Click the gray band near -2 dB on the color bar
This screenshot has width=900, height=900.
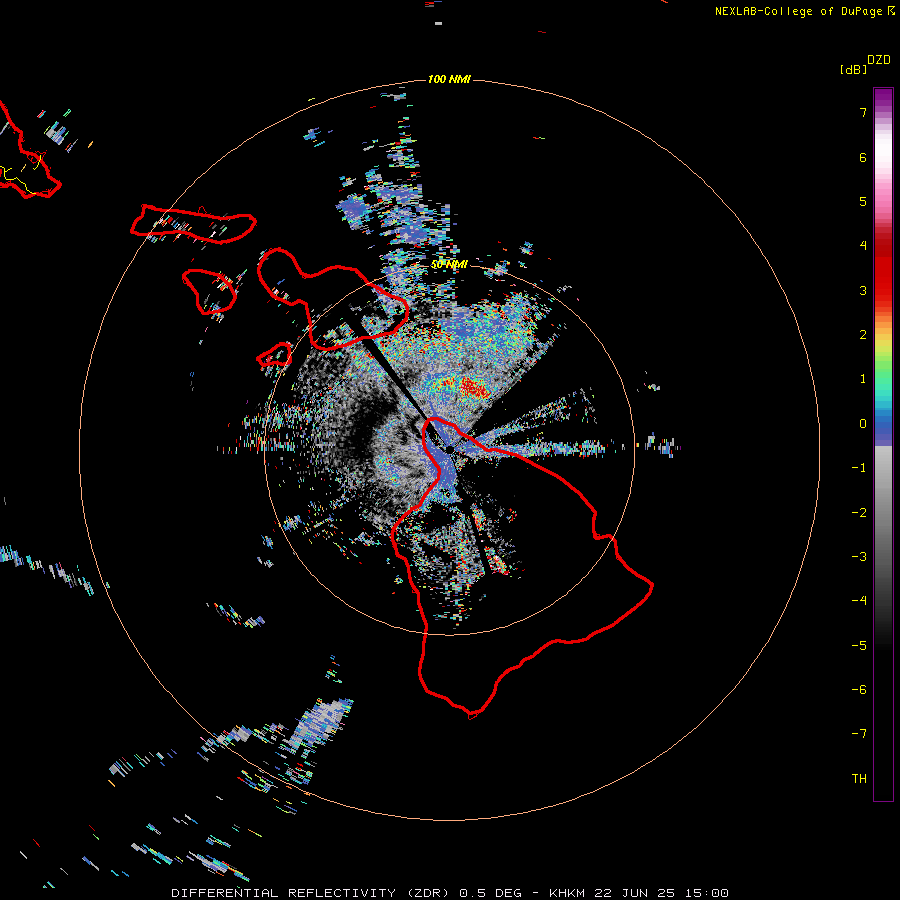pos(883,511)
